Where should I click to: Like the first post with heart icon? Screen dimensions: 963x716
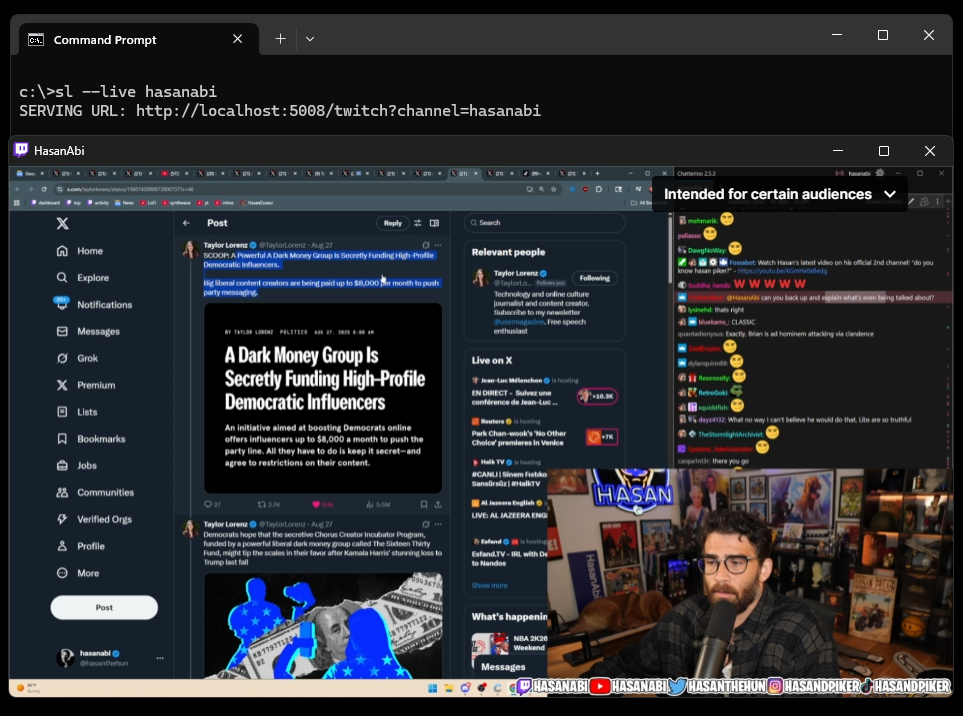pyautogui.click(x=316, y=504)
